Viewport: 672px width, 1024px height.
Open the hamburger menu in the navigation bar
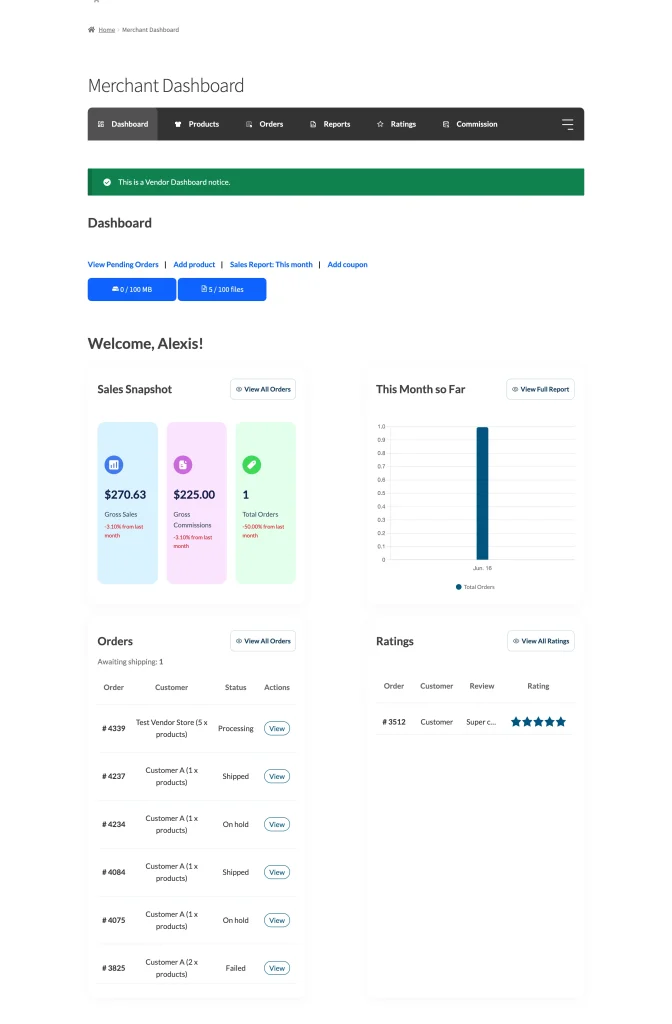point(568,124)
